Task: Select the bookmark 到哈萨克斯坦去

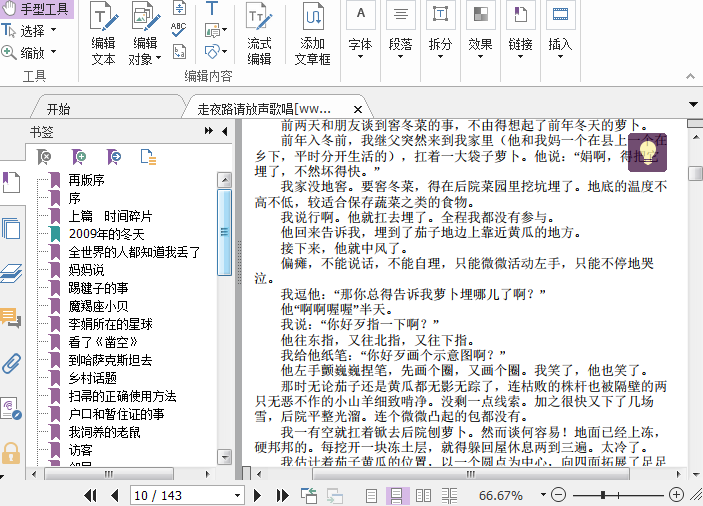Action: point(110,360)
